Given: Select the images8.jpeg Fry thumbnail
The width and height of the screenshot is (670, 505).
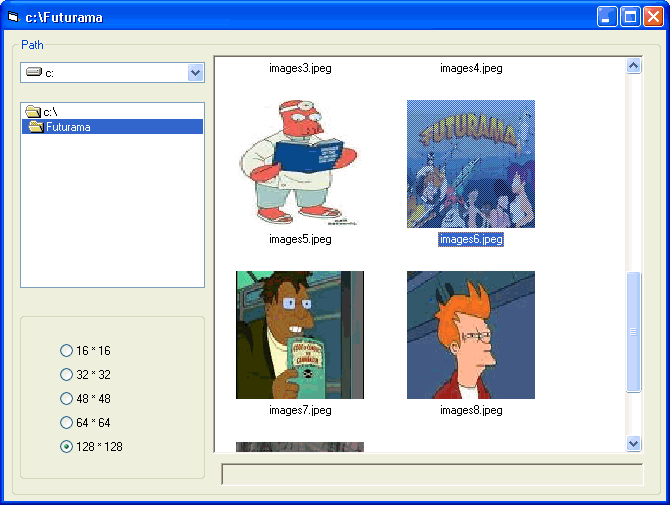Looking at the screenshot, I should (471, 335).
